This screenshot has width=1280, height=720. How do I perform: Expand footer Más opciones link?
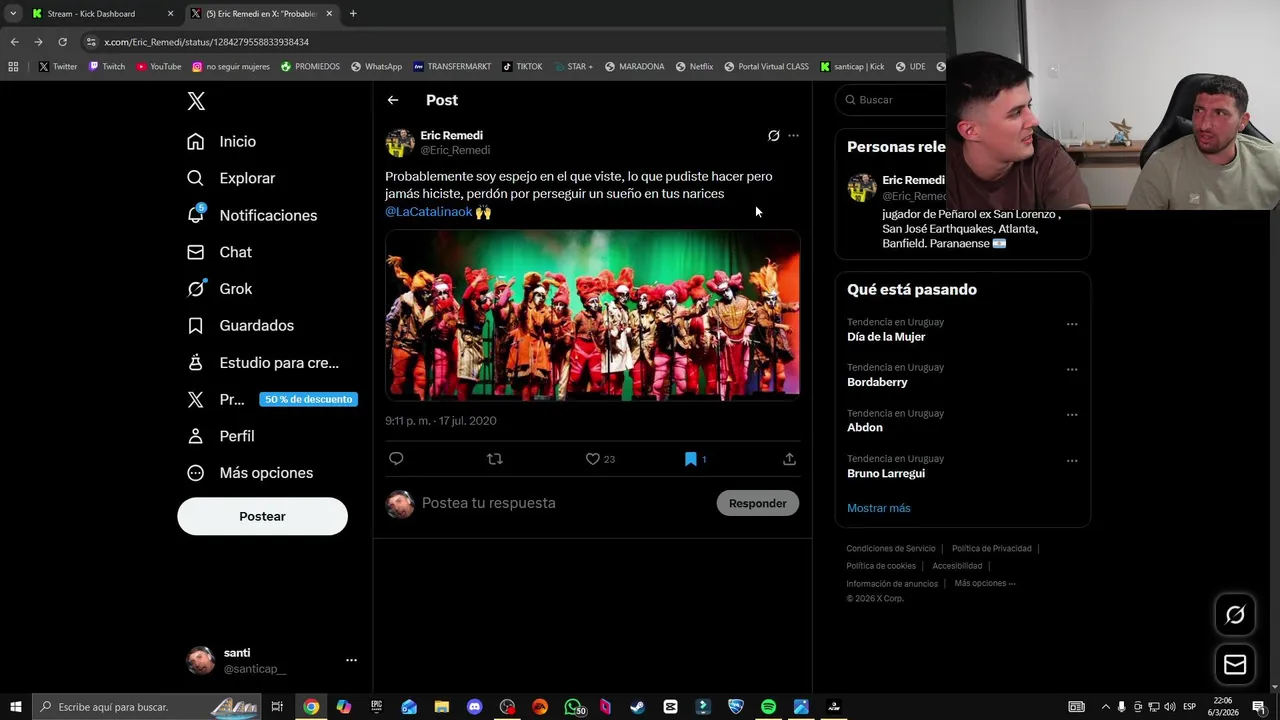(984, 583)
